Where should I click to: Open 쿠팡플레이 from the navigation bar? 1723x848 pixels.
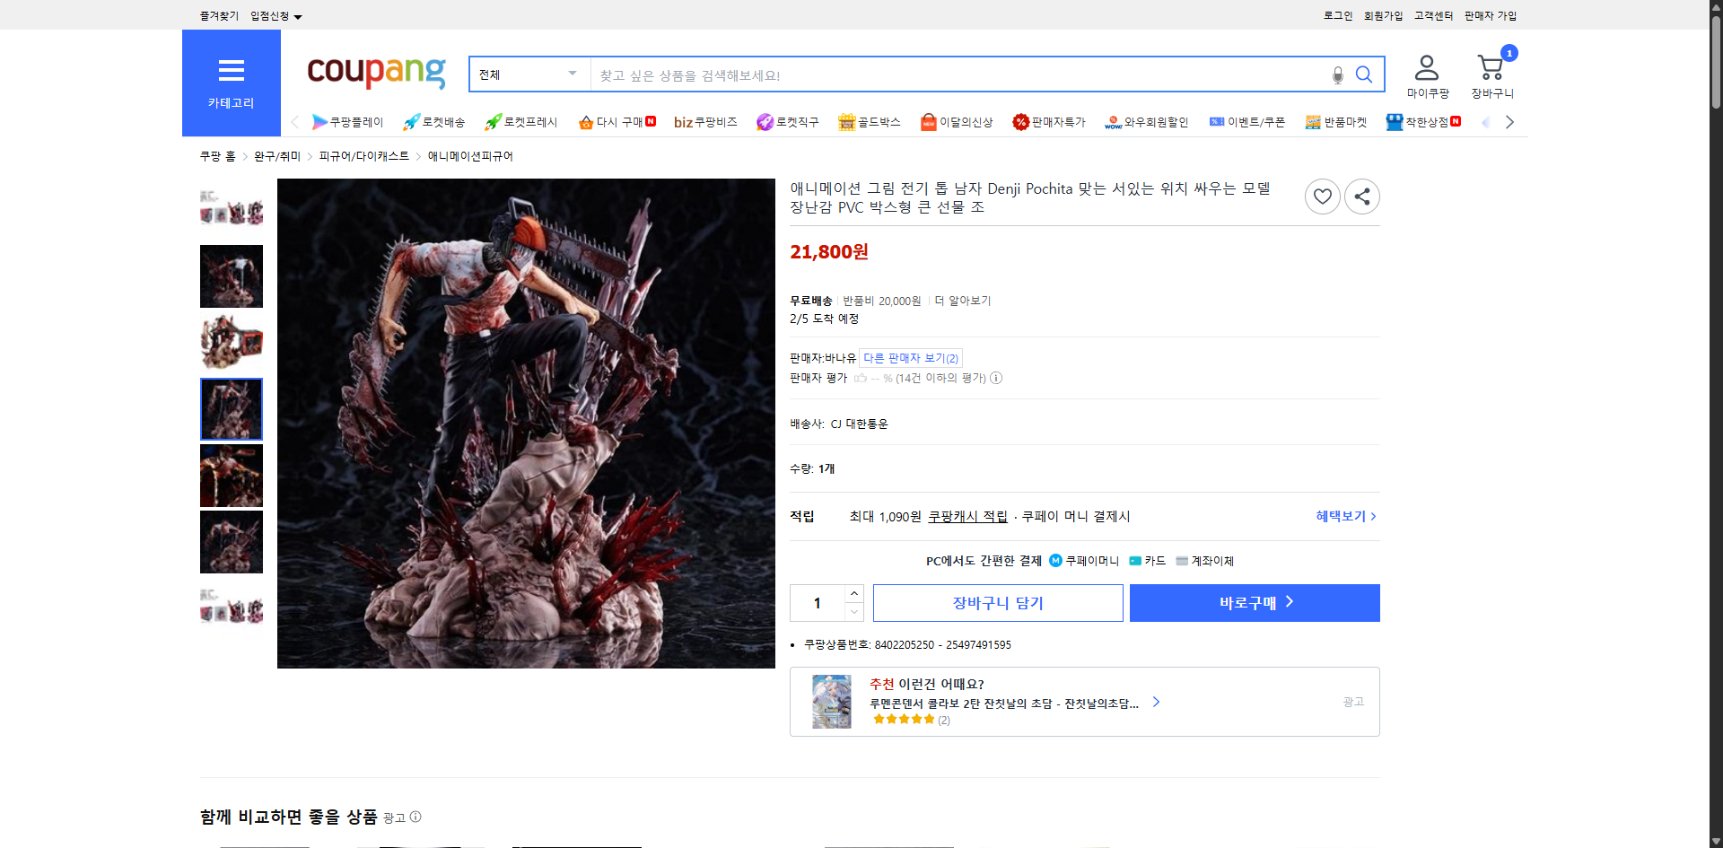(347, 122)
